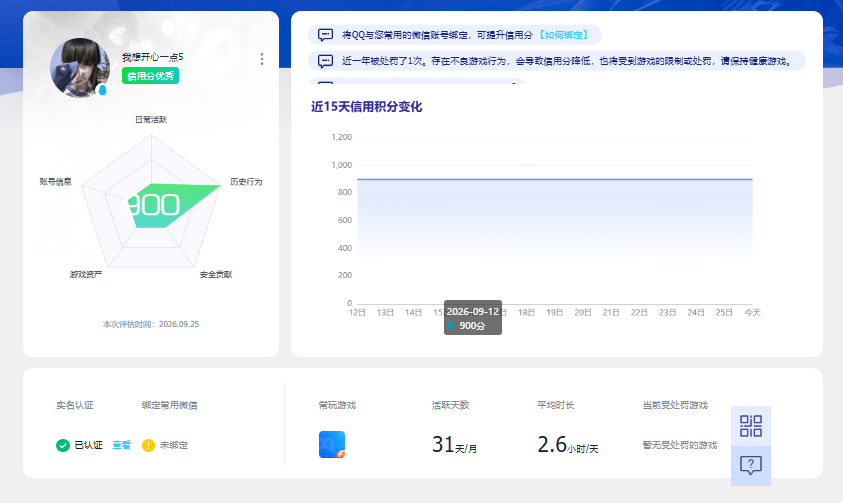
Task: Click the 平均时长 heading
Action: tap(555, 405)
